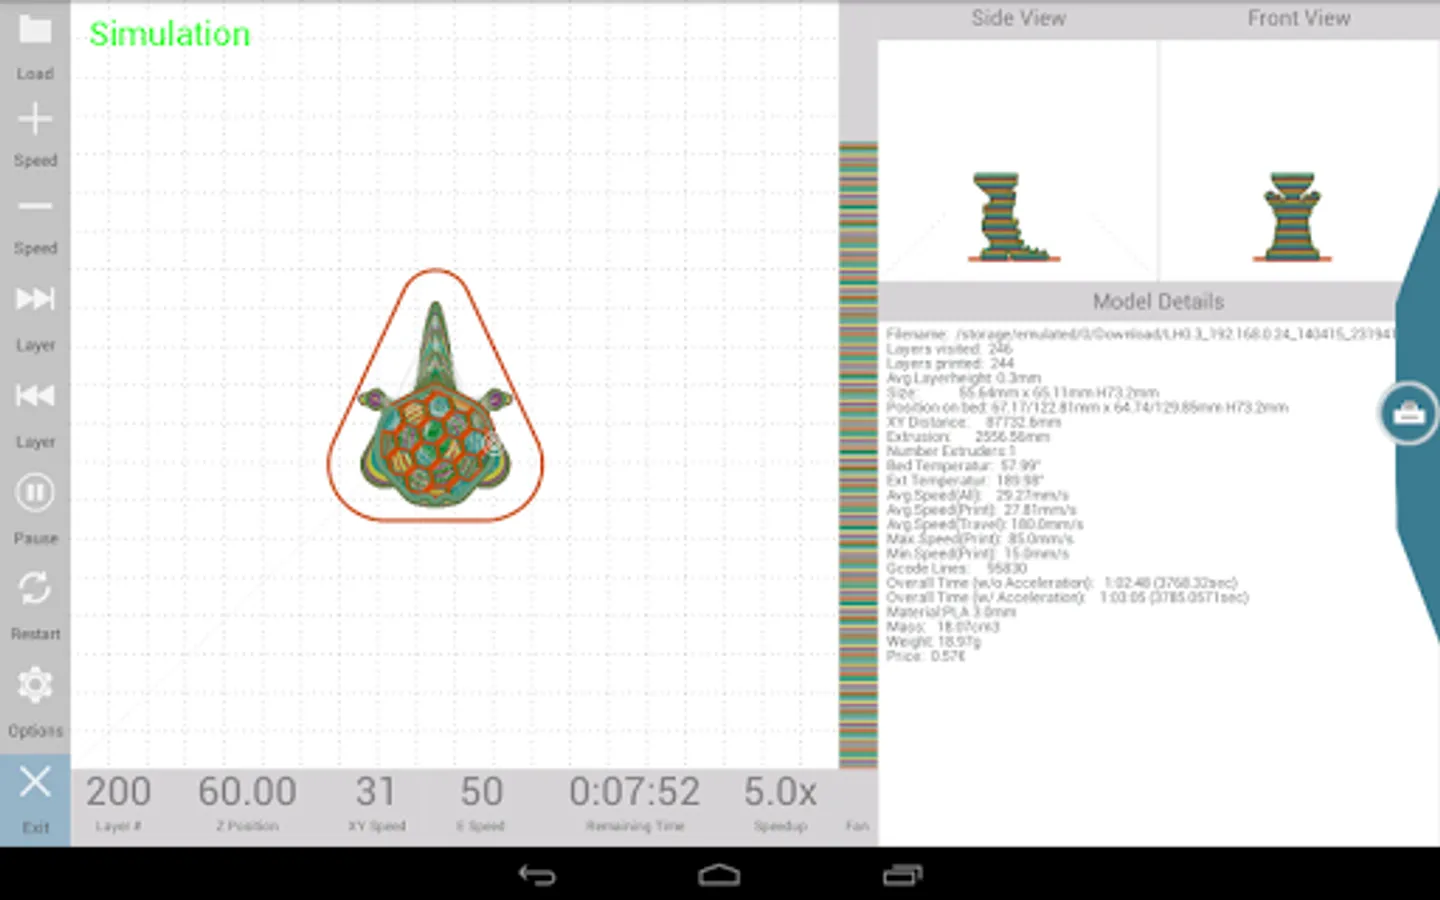Screen dimensions: 1440x900
Task: Skip forward to the next layer
Action: point(35,299)
